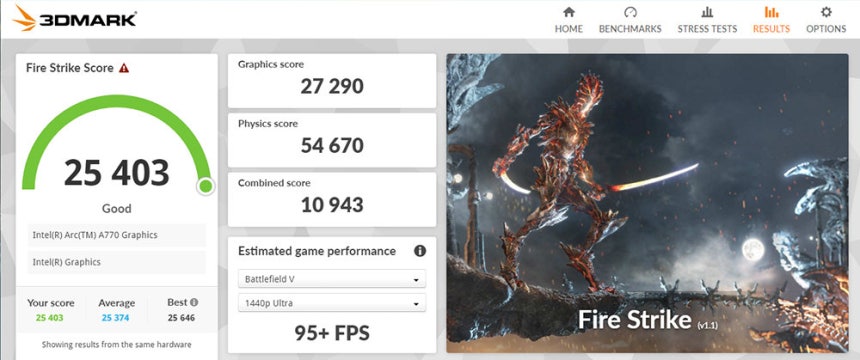Click the 3DMark logo

pyautogui.click(x=74, y=18)
